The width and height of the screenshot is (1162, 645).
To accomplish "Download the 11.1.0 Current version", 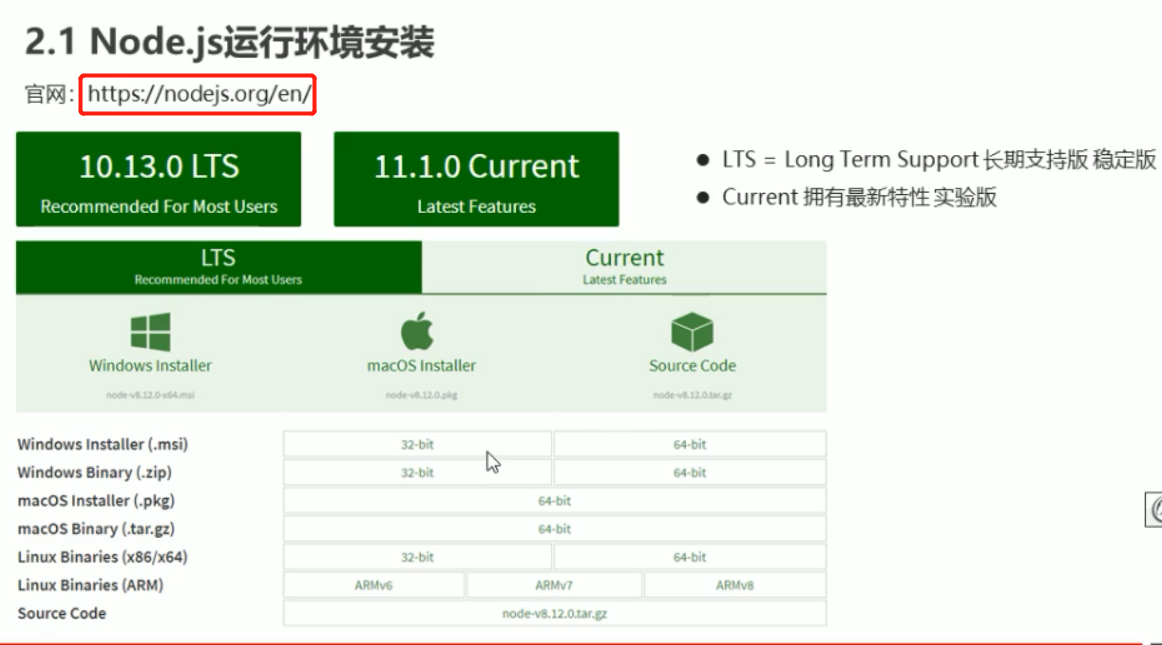I will (x=477, y=179).
